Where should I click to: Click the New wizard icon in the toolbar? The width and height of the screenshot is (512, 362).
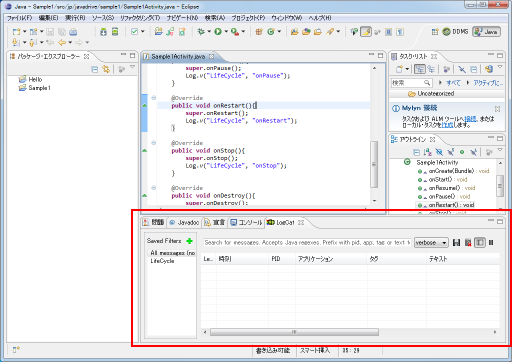pos(16,32)
